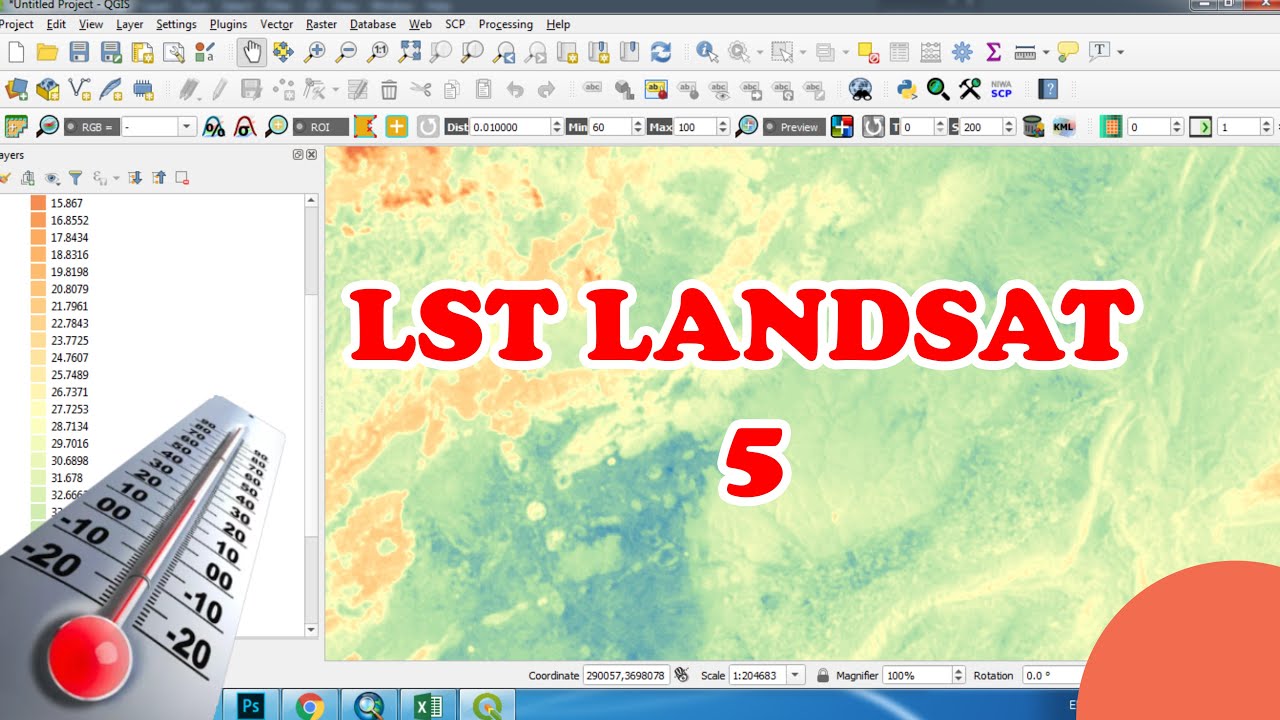This screenshot has width=1280, height=720.
Task: Click the cumulative count stretch percent icon
Action: pos(214,127)
